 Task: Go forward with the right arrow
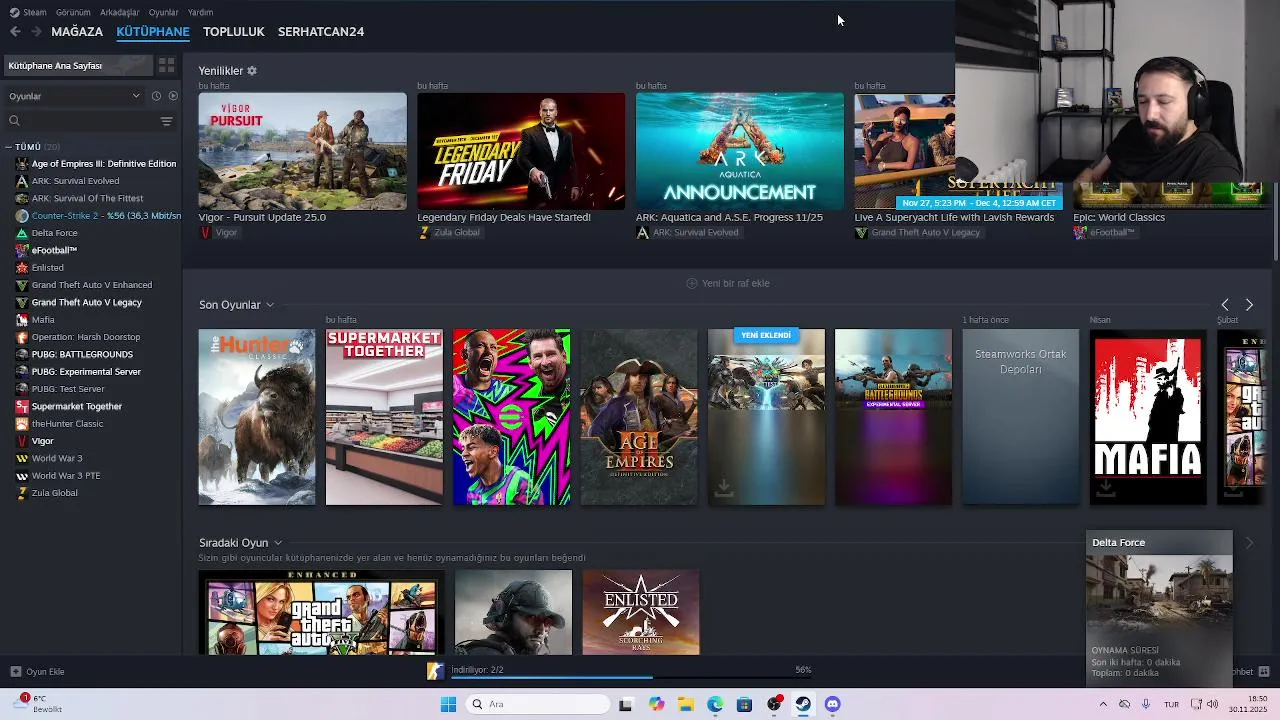pyautogui.click(x=36, y=32)
